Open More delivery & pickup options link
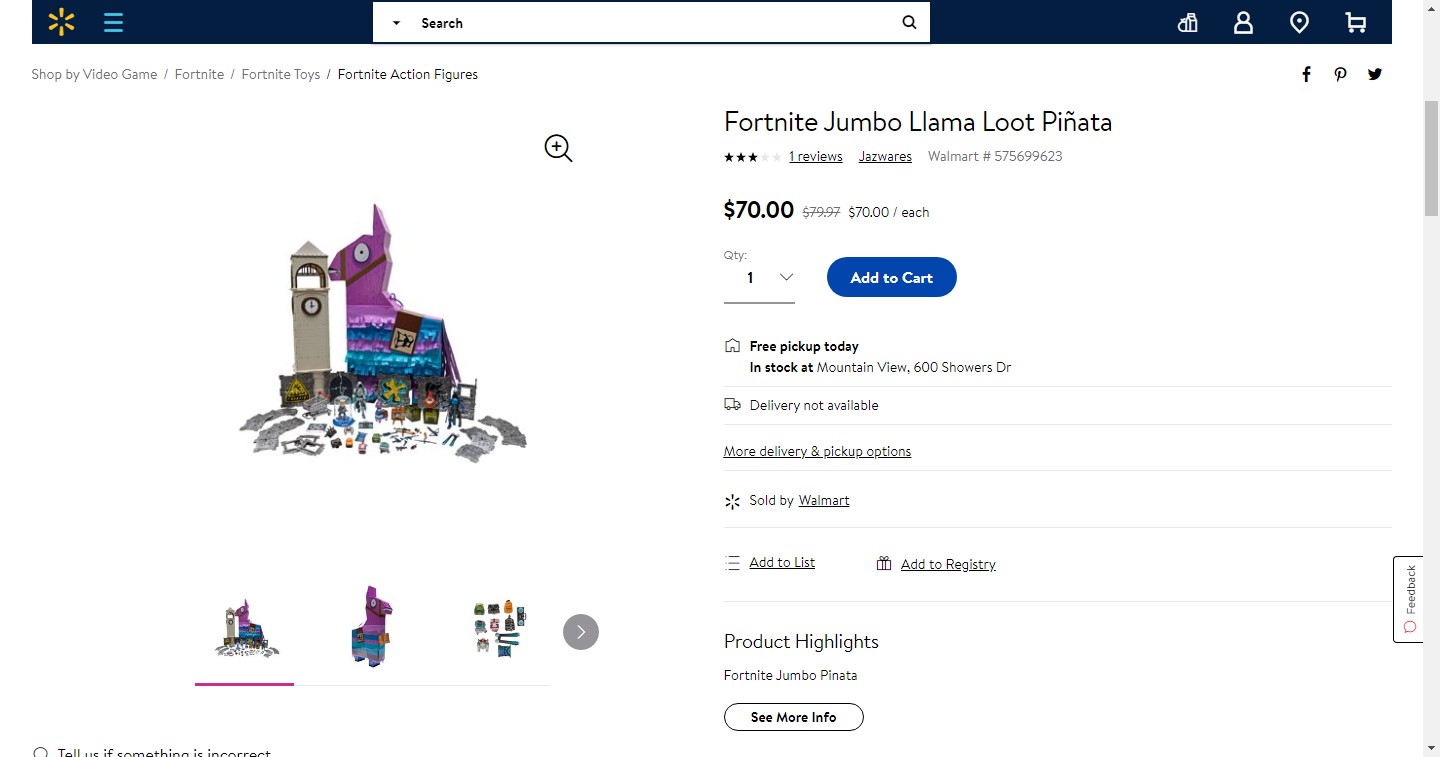The image size is (1440, 757). (x=817, y=451)
